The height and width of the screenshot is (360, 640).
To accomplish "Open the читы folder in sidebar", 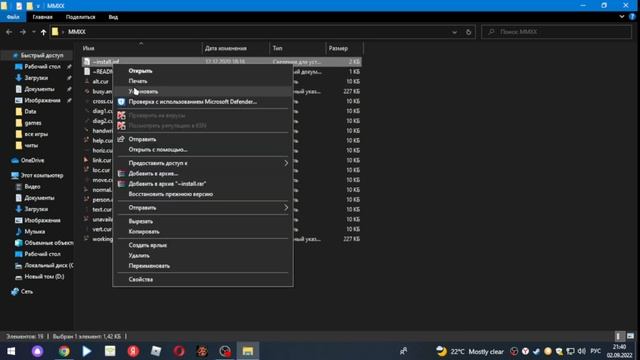I will point(31,145).
